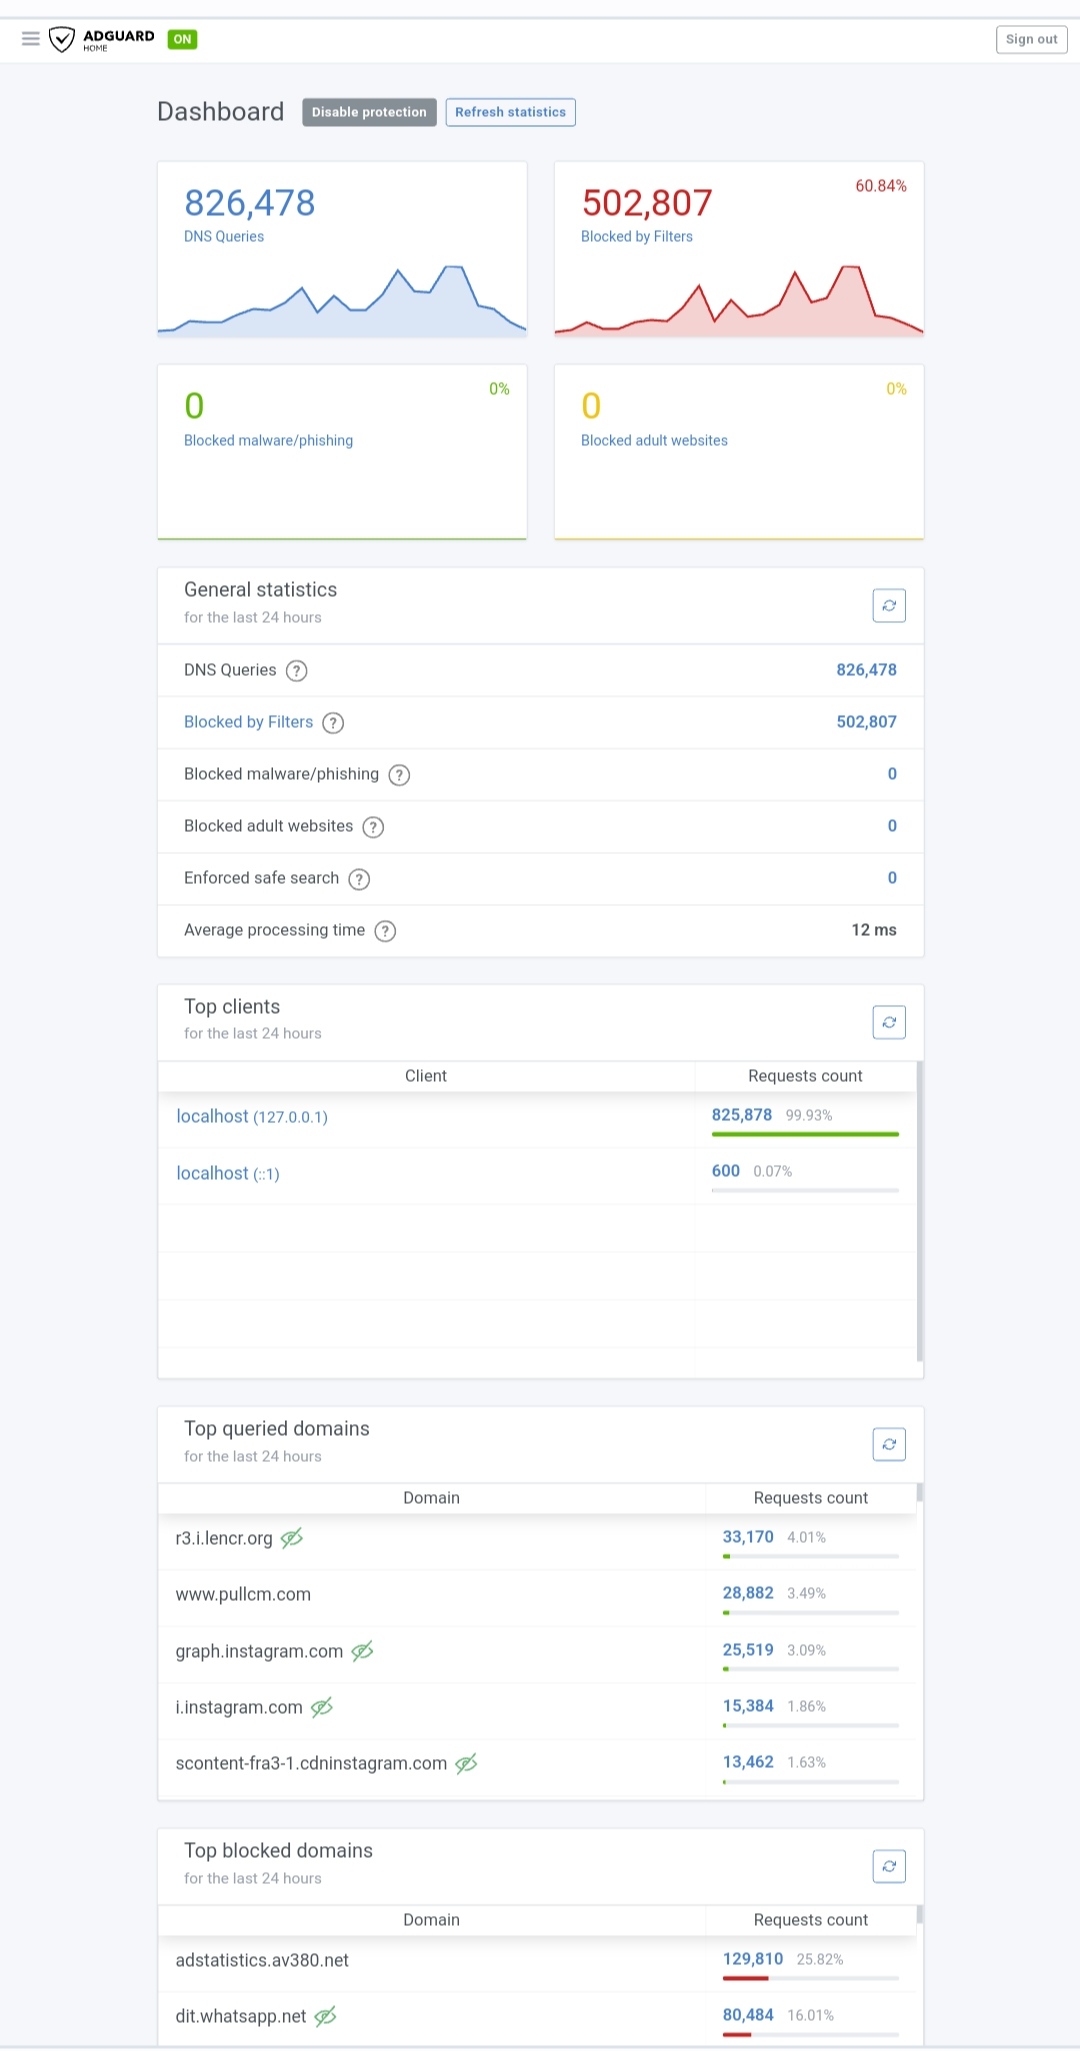Refresh the Top blocked domains list
The width and height of the screenshot is (1080, 2051).
[x=888, y=1865]
